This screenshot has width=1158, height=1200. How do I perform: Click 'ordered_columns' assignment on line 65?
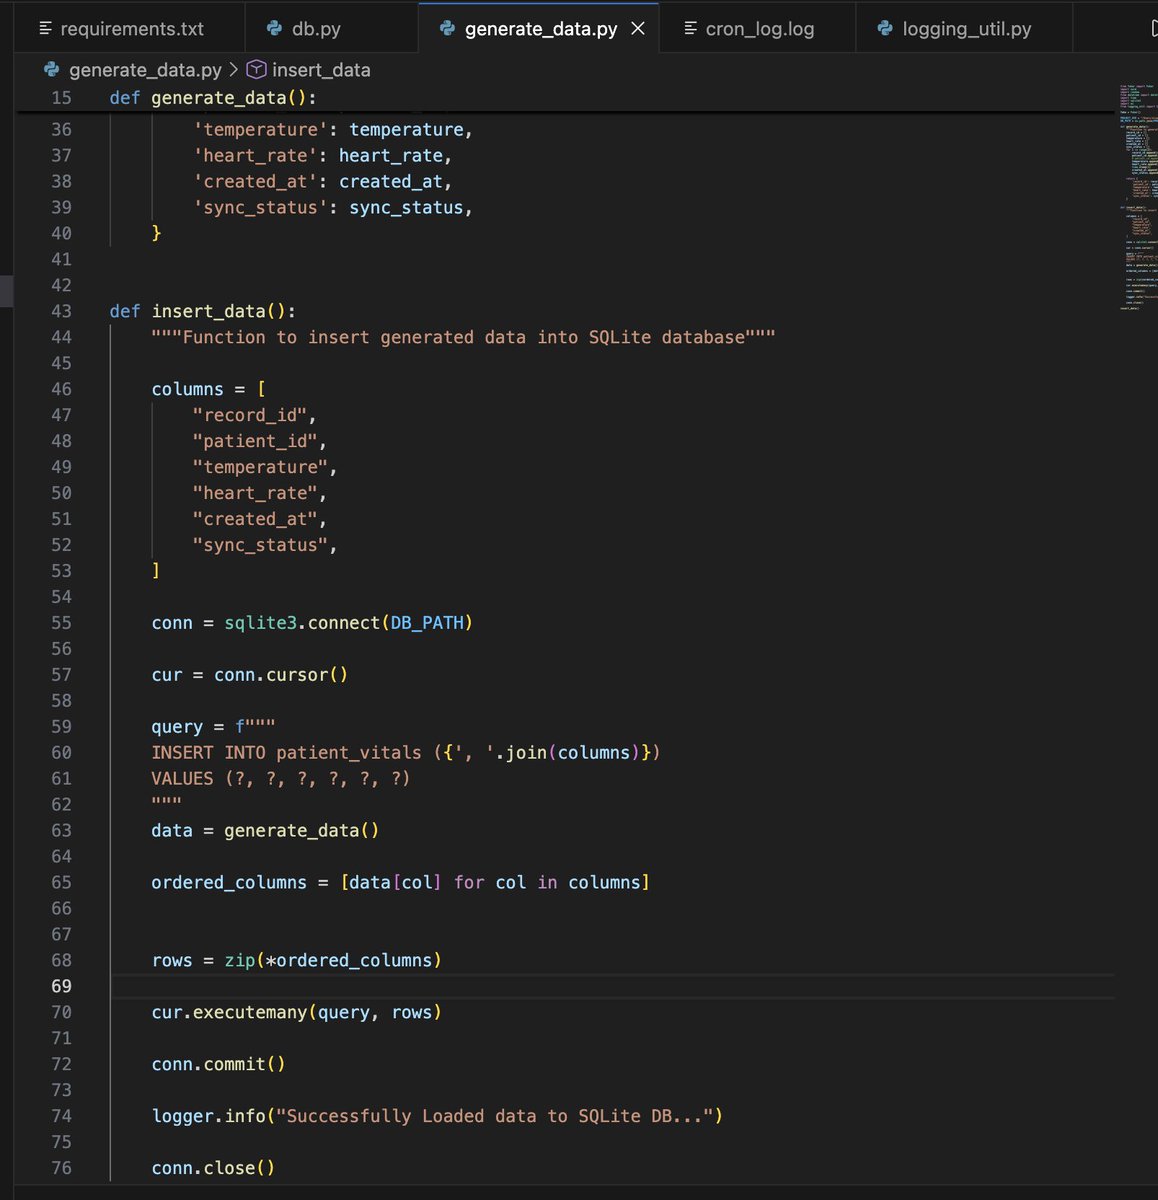(x=400, y=883)
